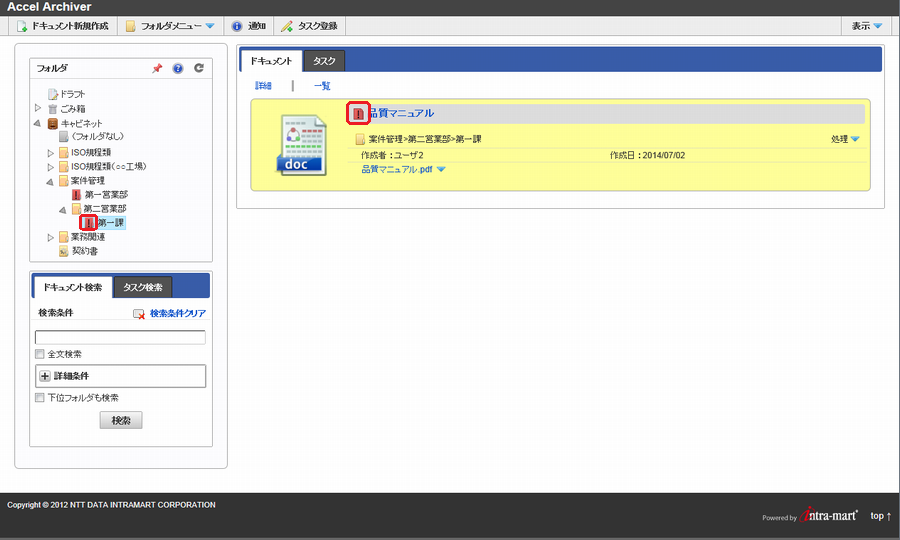Click the 検索 button
Screen dimensions: 900x540
click(121, 421)
